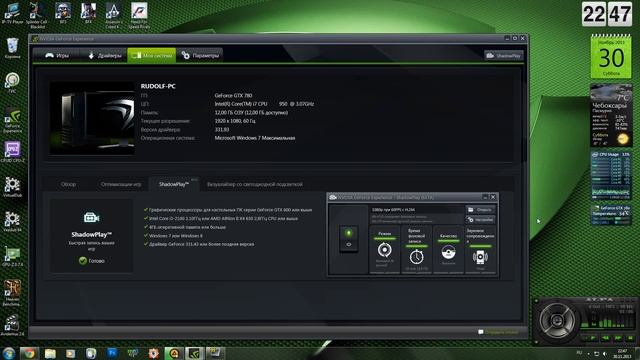This screenshot has height=360, width=640.
Task: Open the Параметры tab
Action: pyautogui.click(x=200, y=56)
